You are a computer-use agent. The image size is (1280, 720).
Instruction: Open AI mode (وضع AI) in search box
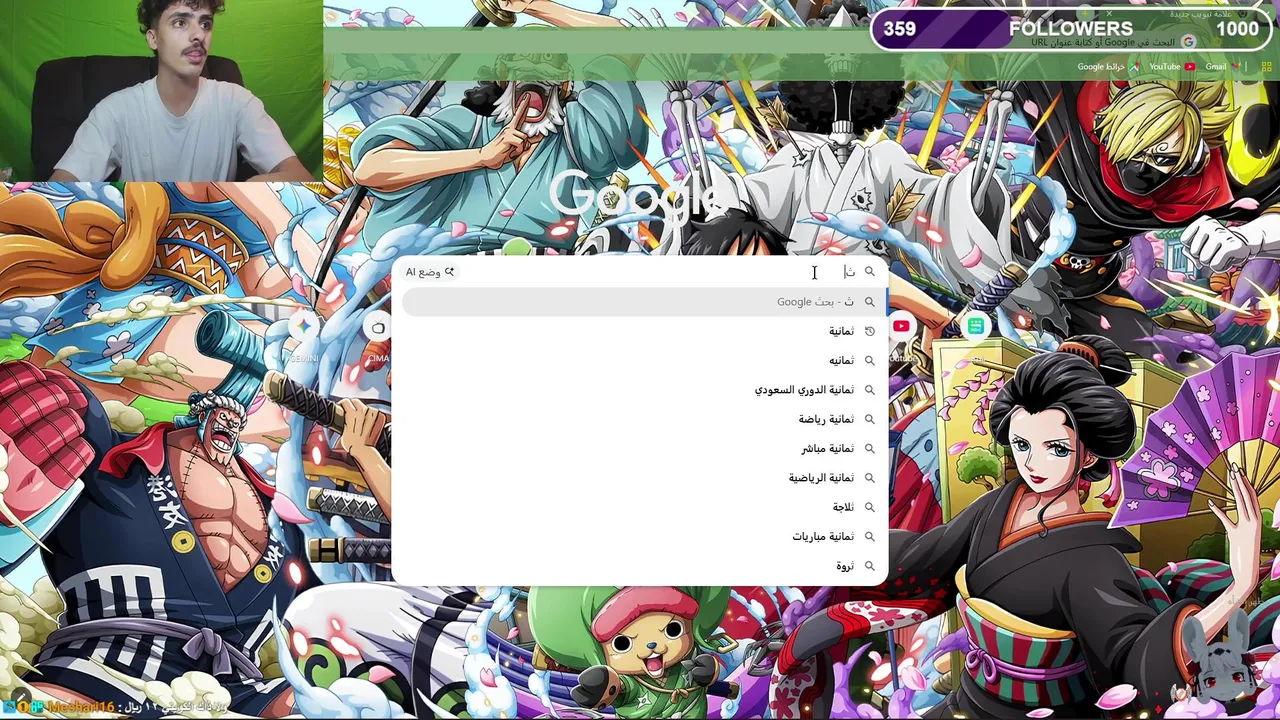point(430,272)
